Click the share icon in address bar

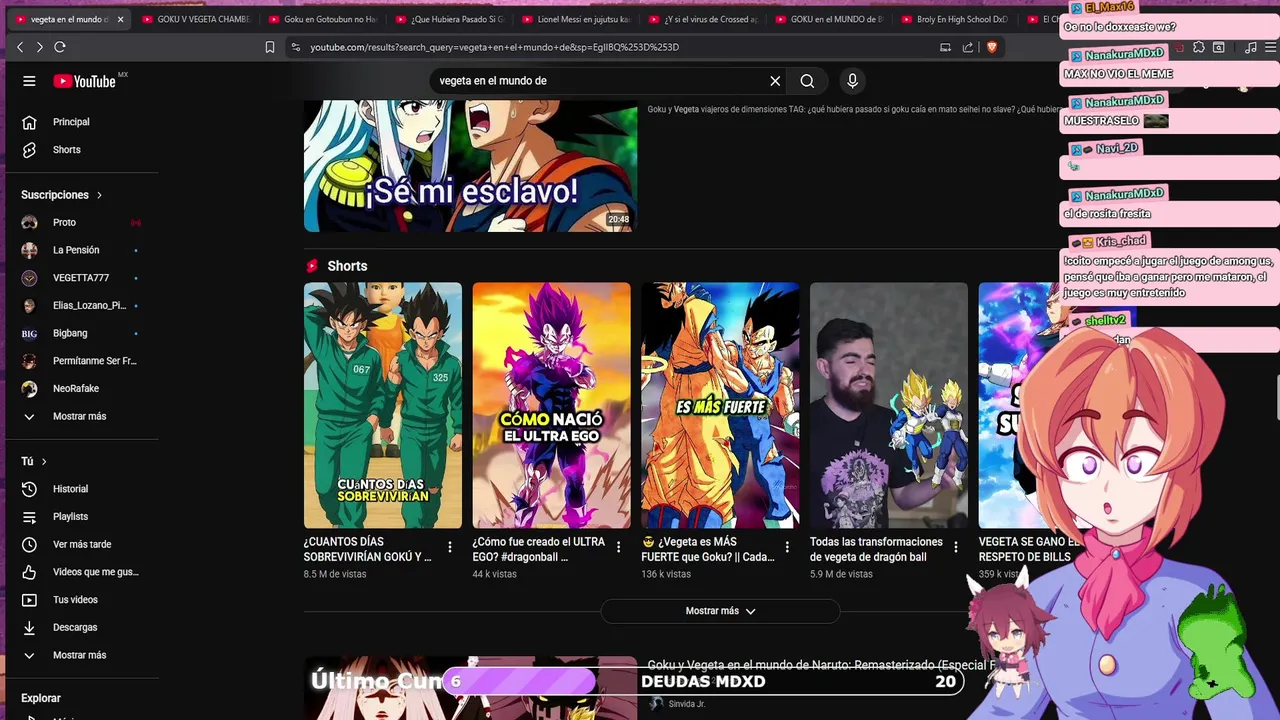[968, 47]
